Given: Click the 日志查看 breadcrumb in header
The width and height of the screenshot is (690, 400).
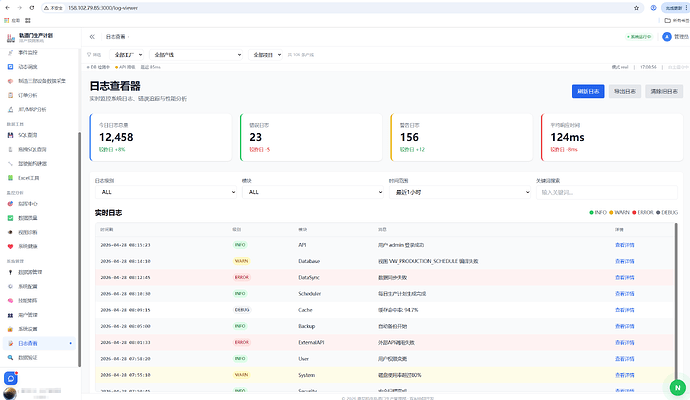Looking at the screenshot, I should pos(115,37).
